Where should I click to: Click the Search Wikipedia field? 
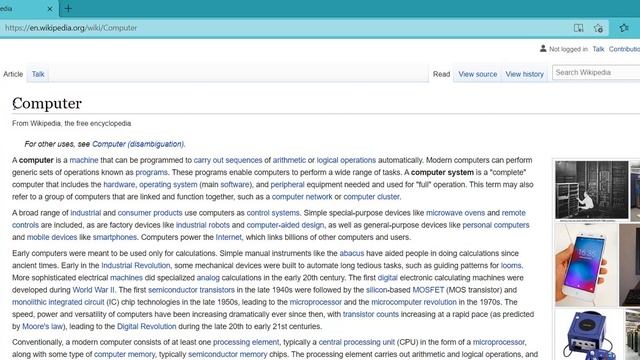pos(596,72)
